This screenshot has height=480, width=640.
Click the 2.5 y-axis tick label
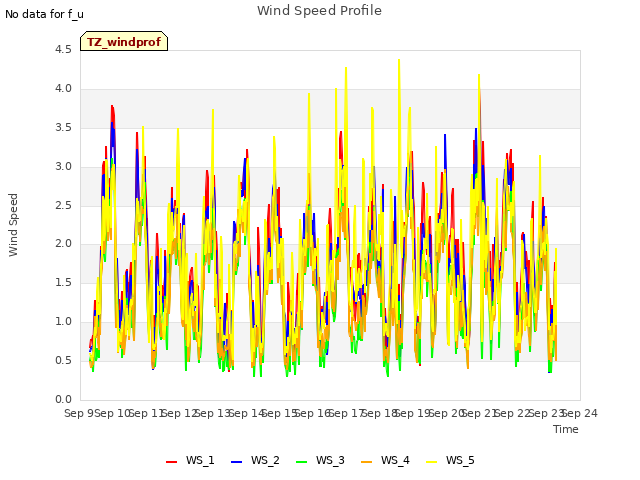pyautogui.click(x=63, y=205)
